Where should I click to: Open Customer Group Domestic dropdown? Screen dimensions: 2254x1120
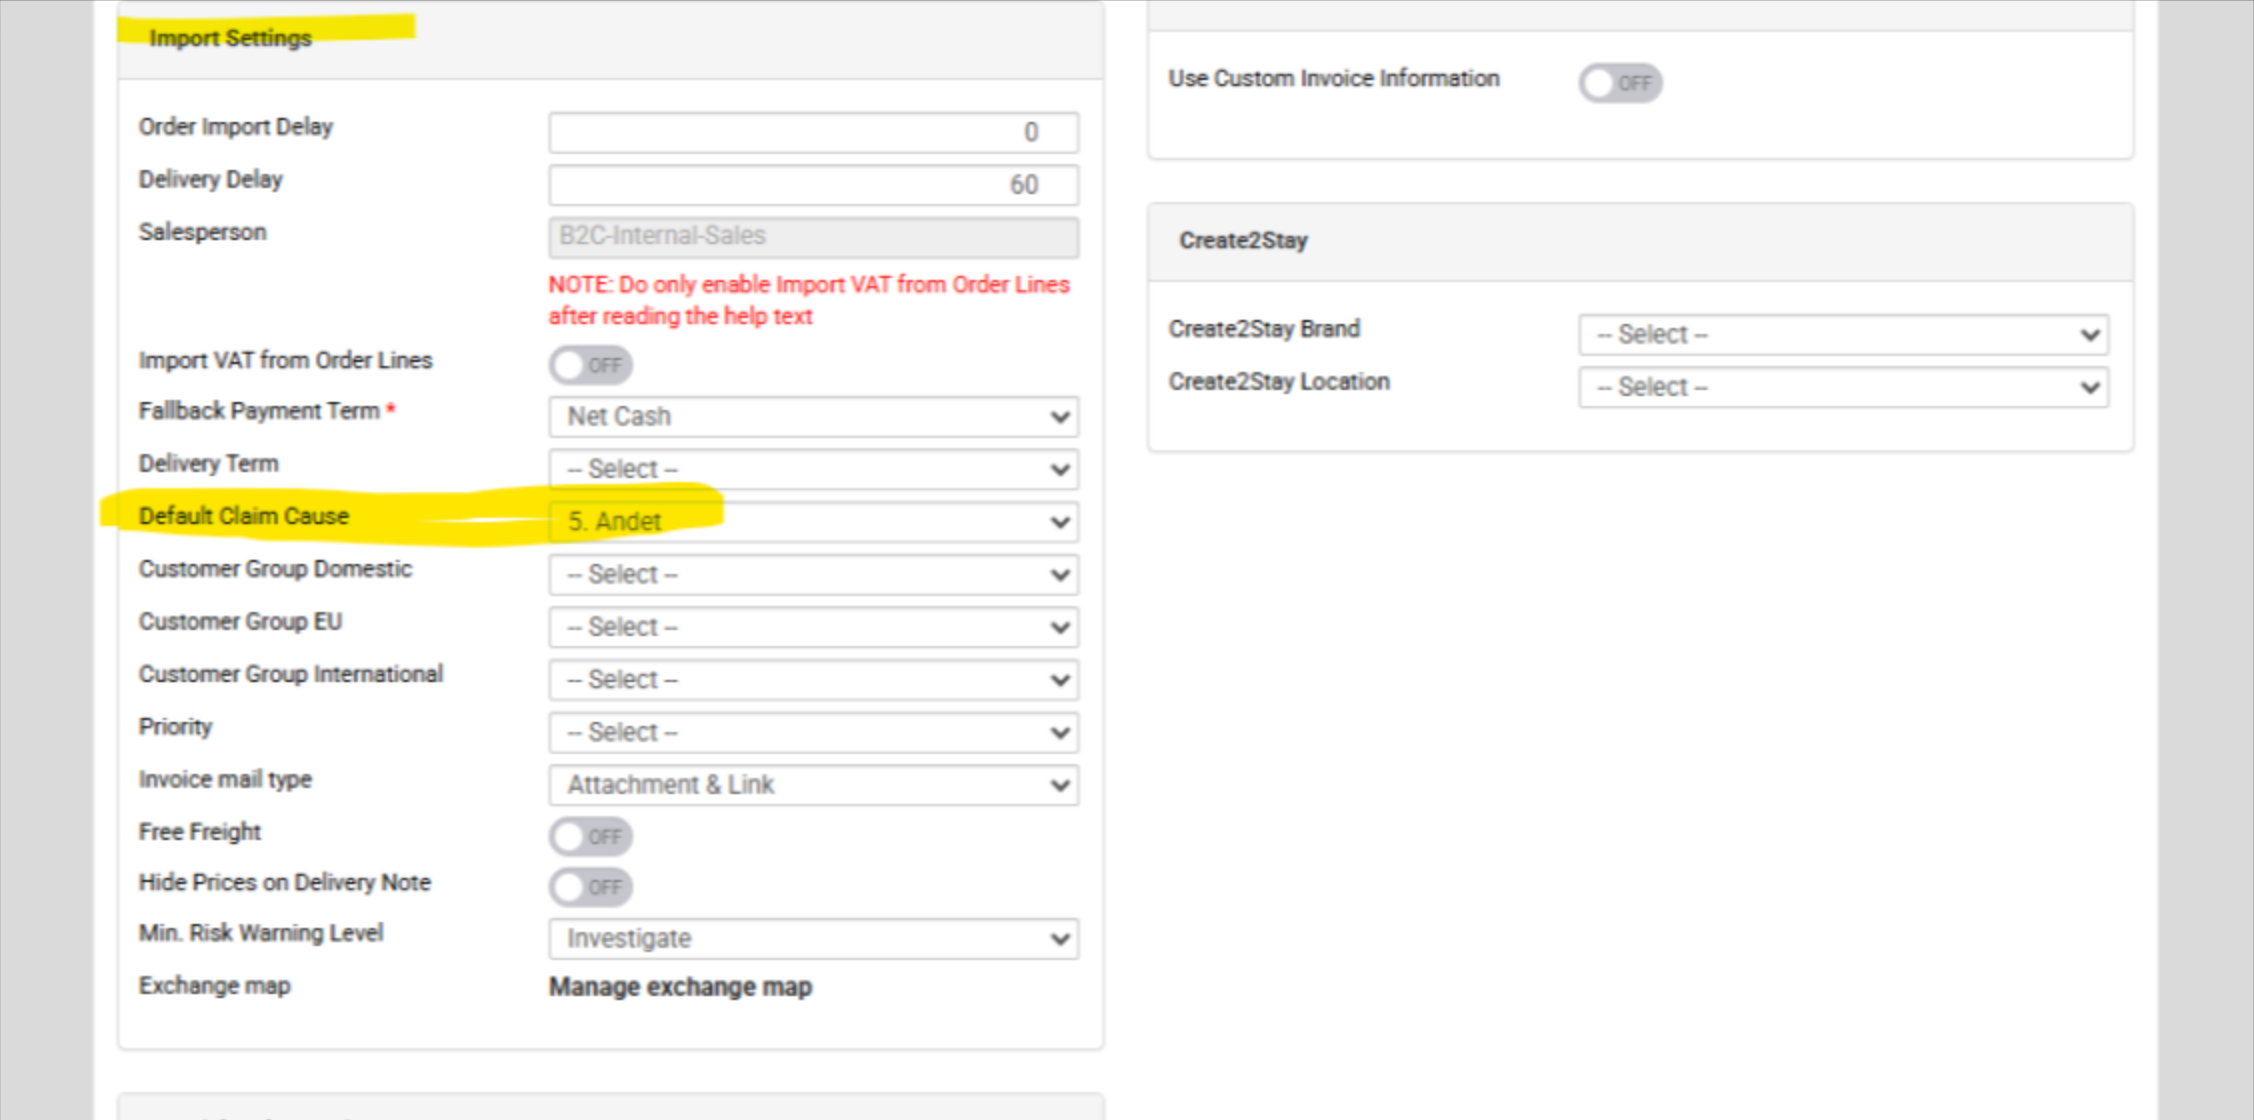(813, 575)
